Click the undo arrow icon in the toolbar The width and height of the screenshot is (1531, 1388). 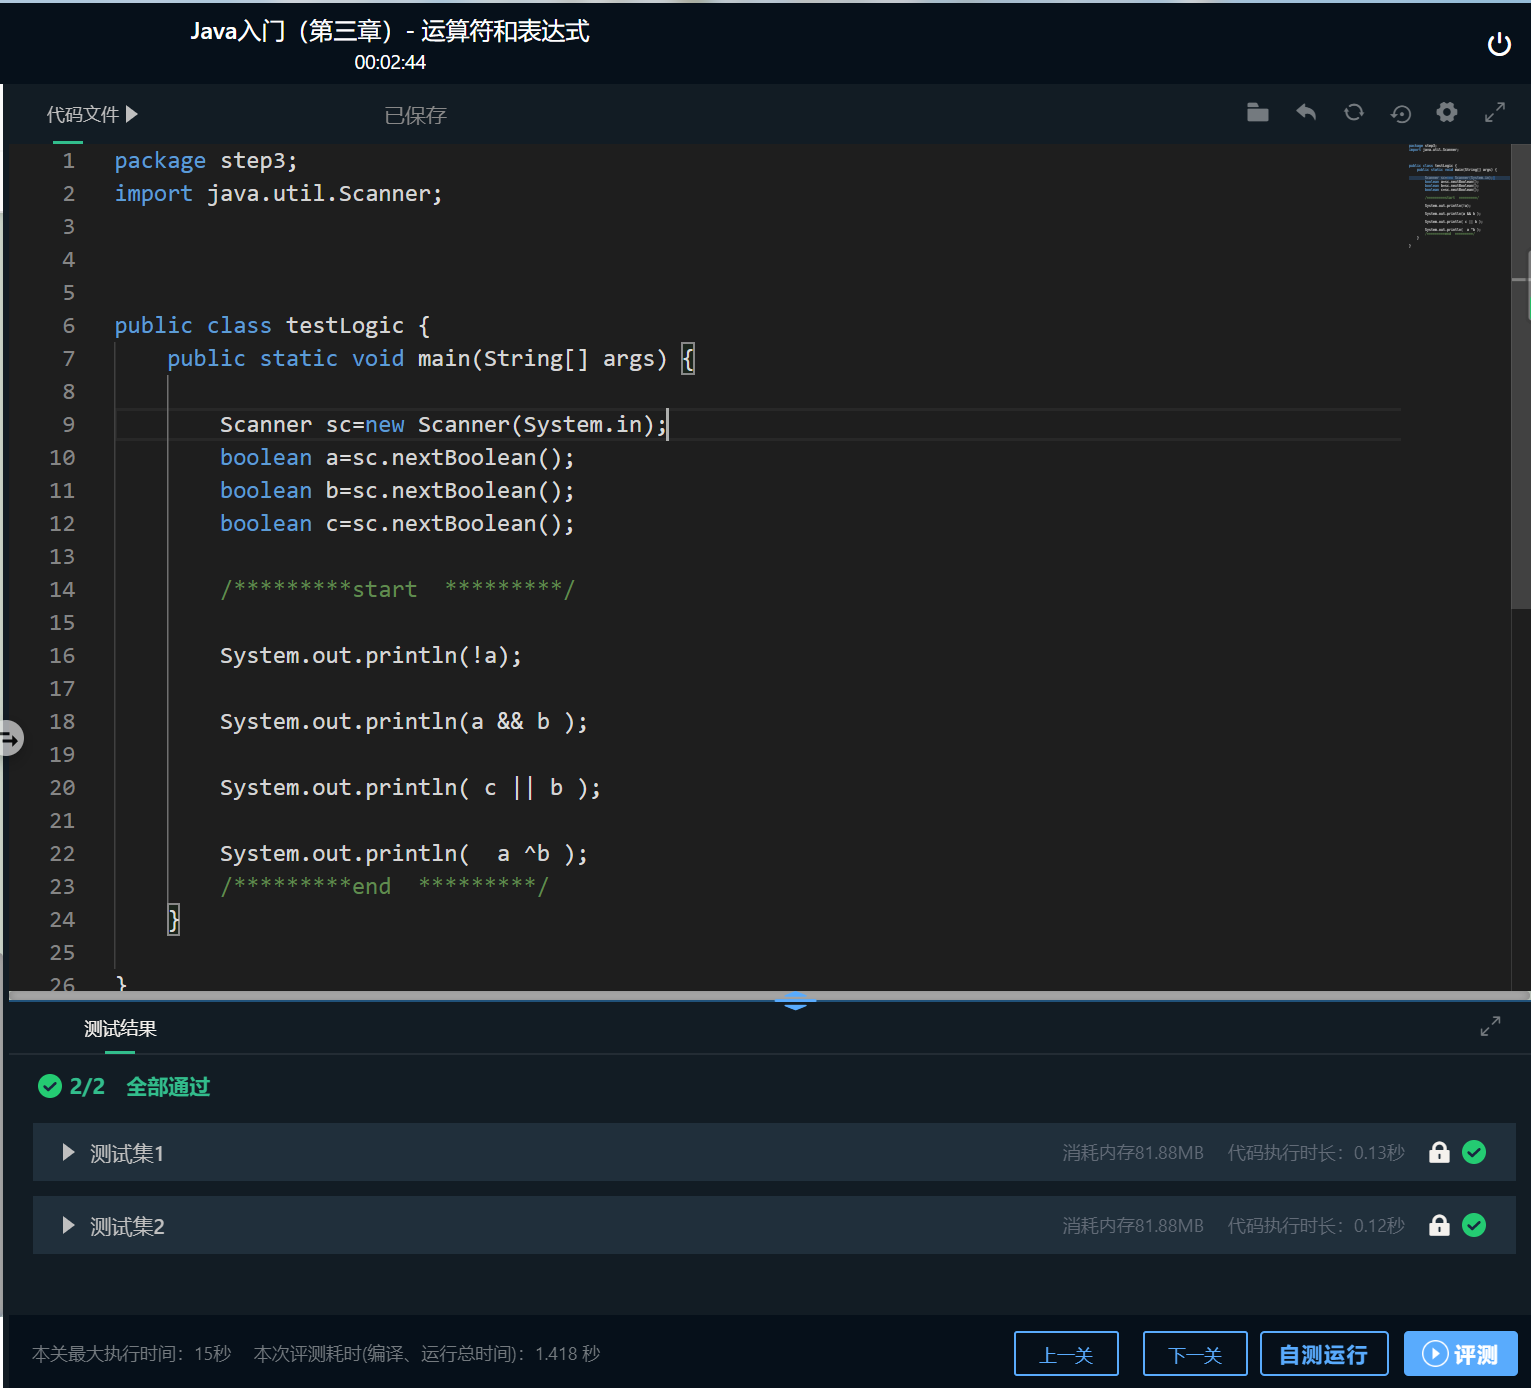[1305, 113]
